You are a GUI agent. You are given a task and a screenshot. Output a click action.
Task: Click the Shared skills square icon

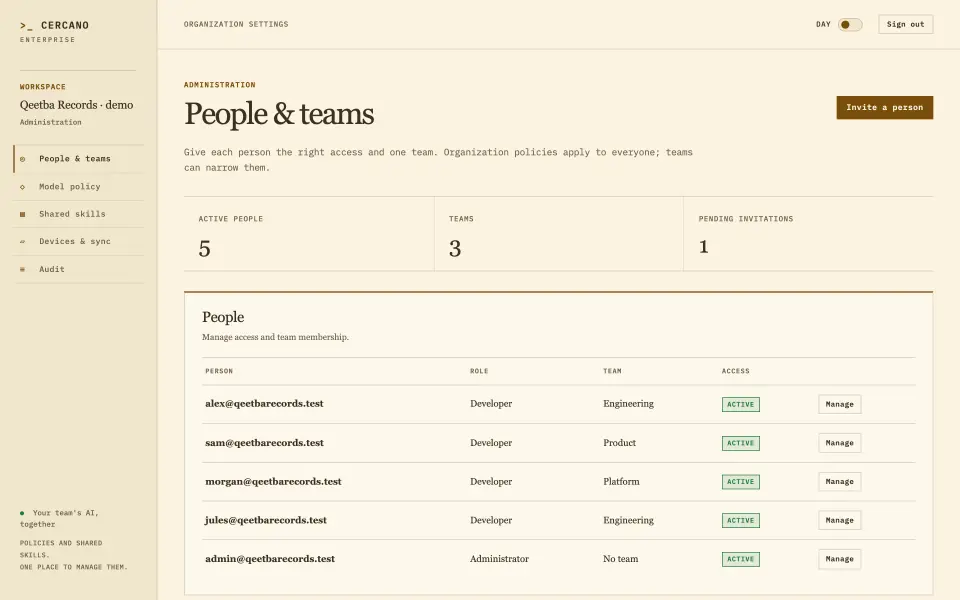pos(23,214)
